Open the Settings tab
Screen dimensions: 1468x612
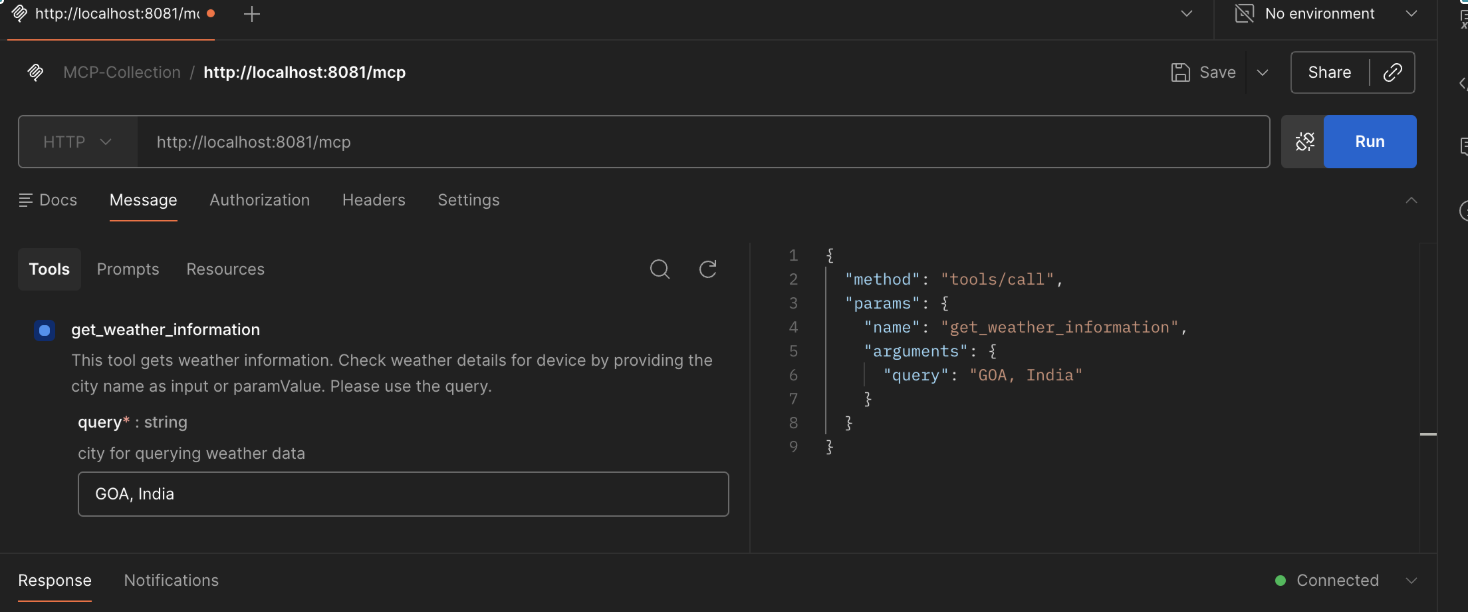click(468, 200)
